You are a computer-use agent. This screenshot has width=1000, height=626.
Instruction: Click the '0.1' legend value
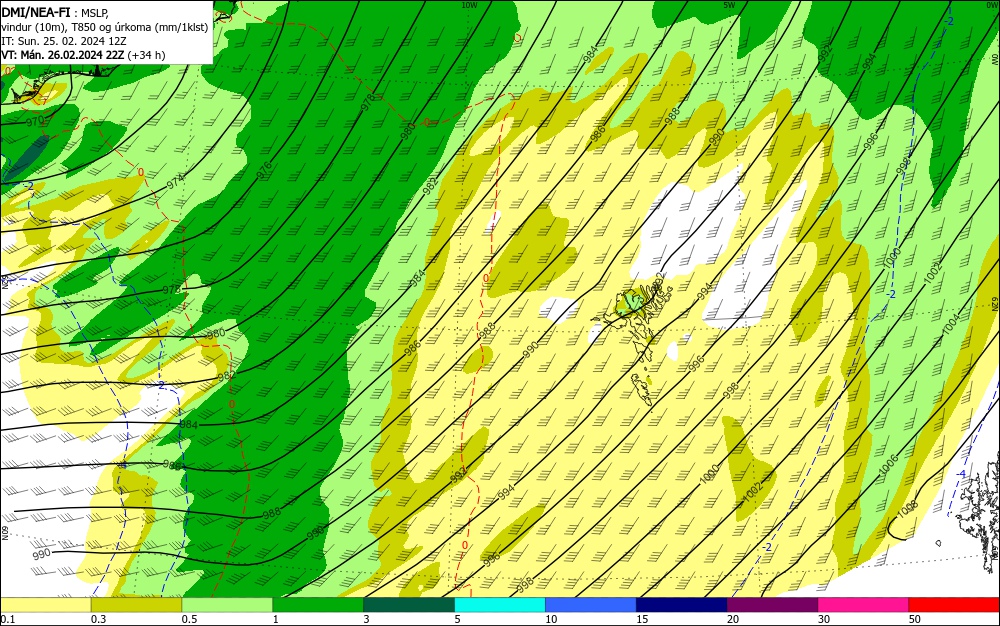pos(8,619)
